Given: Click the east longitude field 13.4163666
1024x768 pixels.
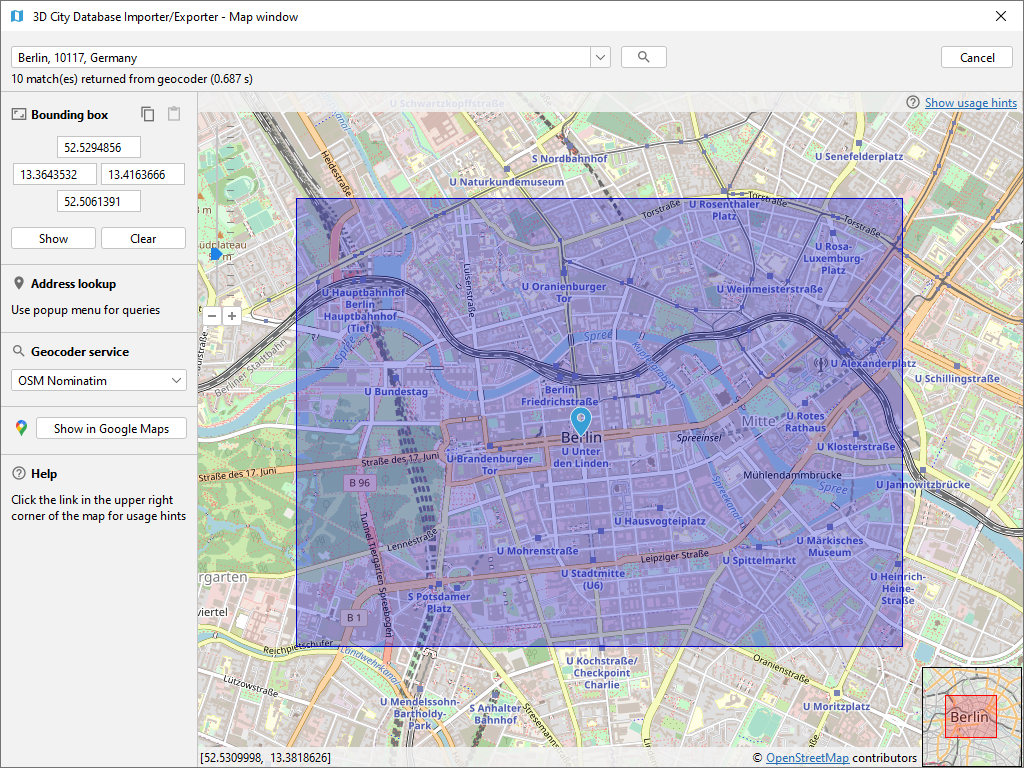Looking at the screenshot, I should 143,174.
